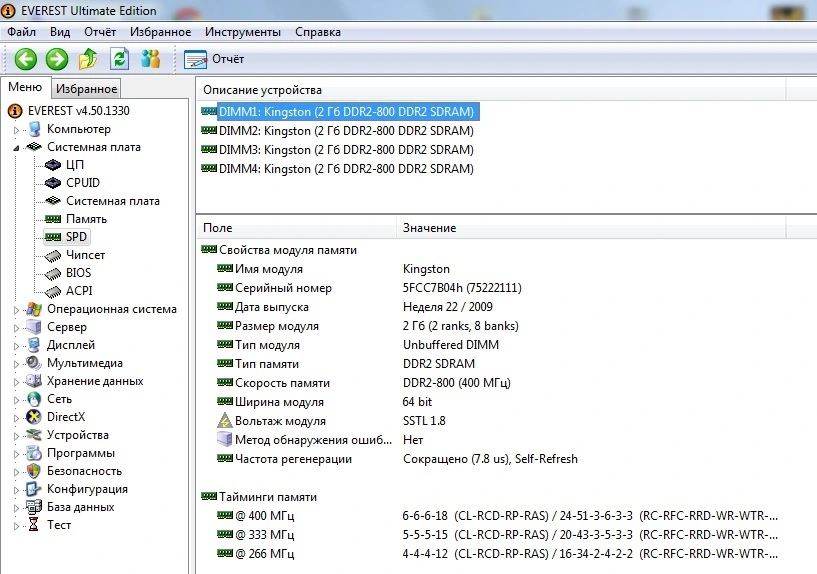Click the Отчёт toolbar button
The image size is (817, 574).
coord(214,59)
